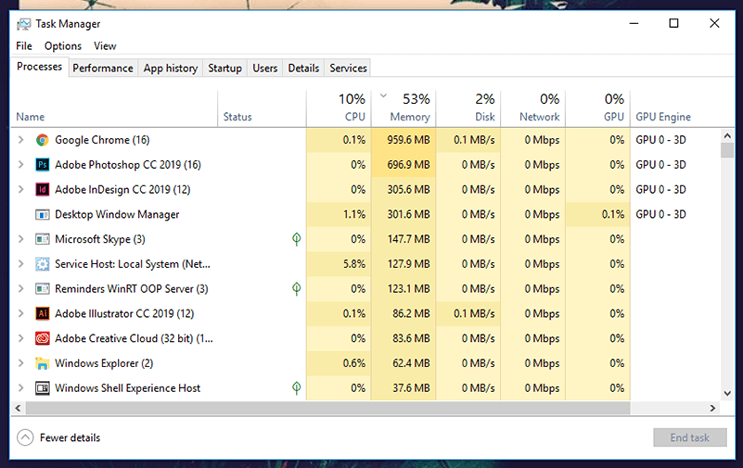Click the Service Host Local System icon
The image size is (743, 468).
(x=42, y=264)
